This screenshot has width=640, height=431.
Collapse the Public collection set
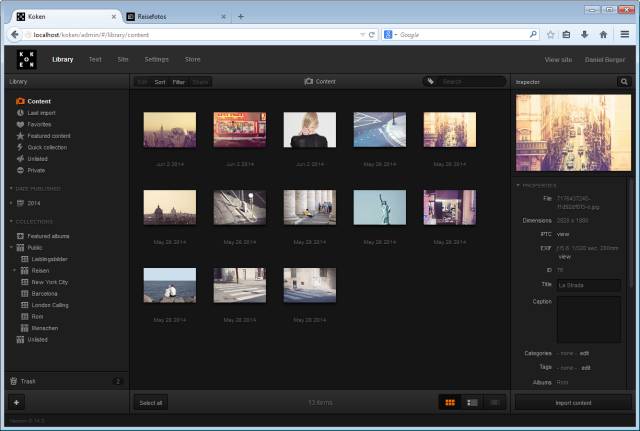click(11, 247)
